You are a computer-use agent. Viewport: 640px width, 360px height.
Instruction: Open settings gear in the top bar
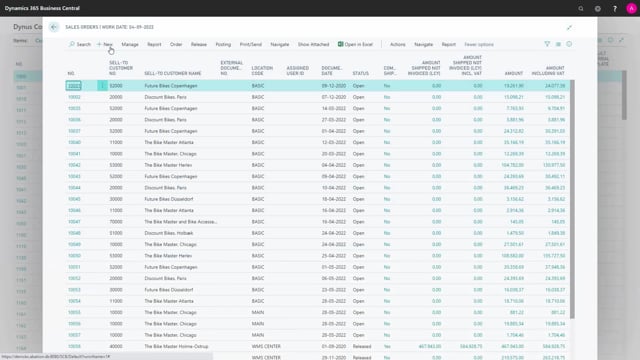click(x=598, y=8)
